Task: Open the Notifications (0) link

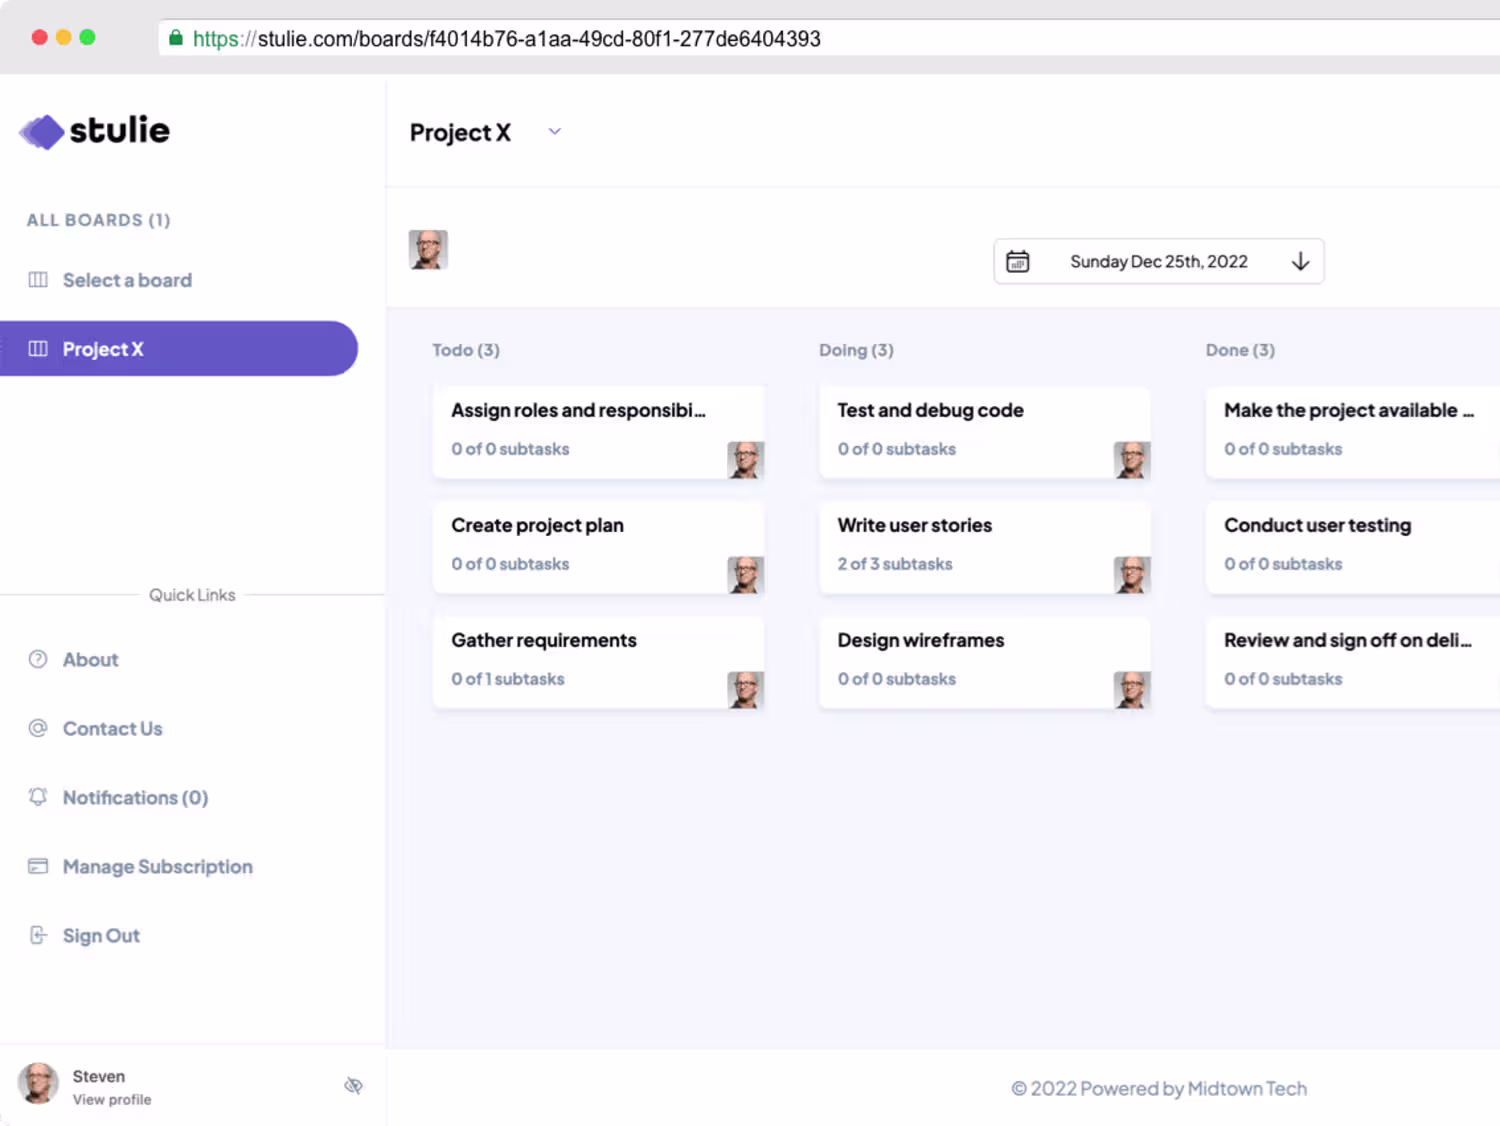Action: [135, 797]
